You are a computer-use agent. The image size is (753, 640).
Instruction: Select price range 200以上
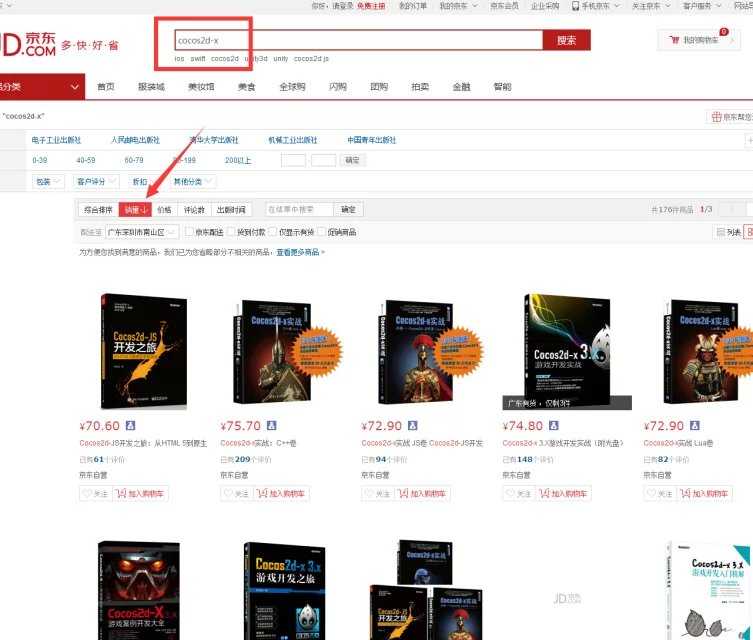click(238, 160)
